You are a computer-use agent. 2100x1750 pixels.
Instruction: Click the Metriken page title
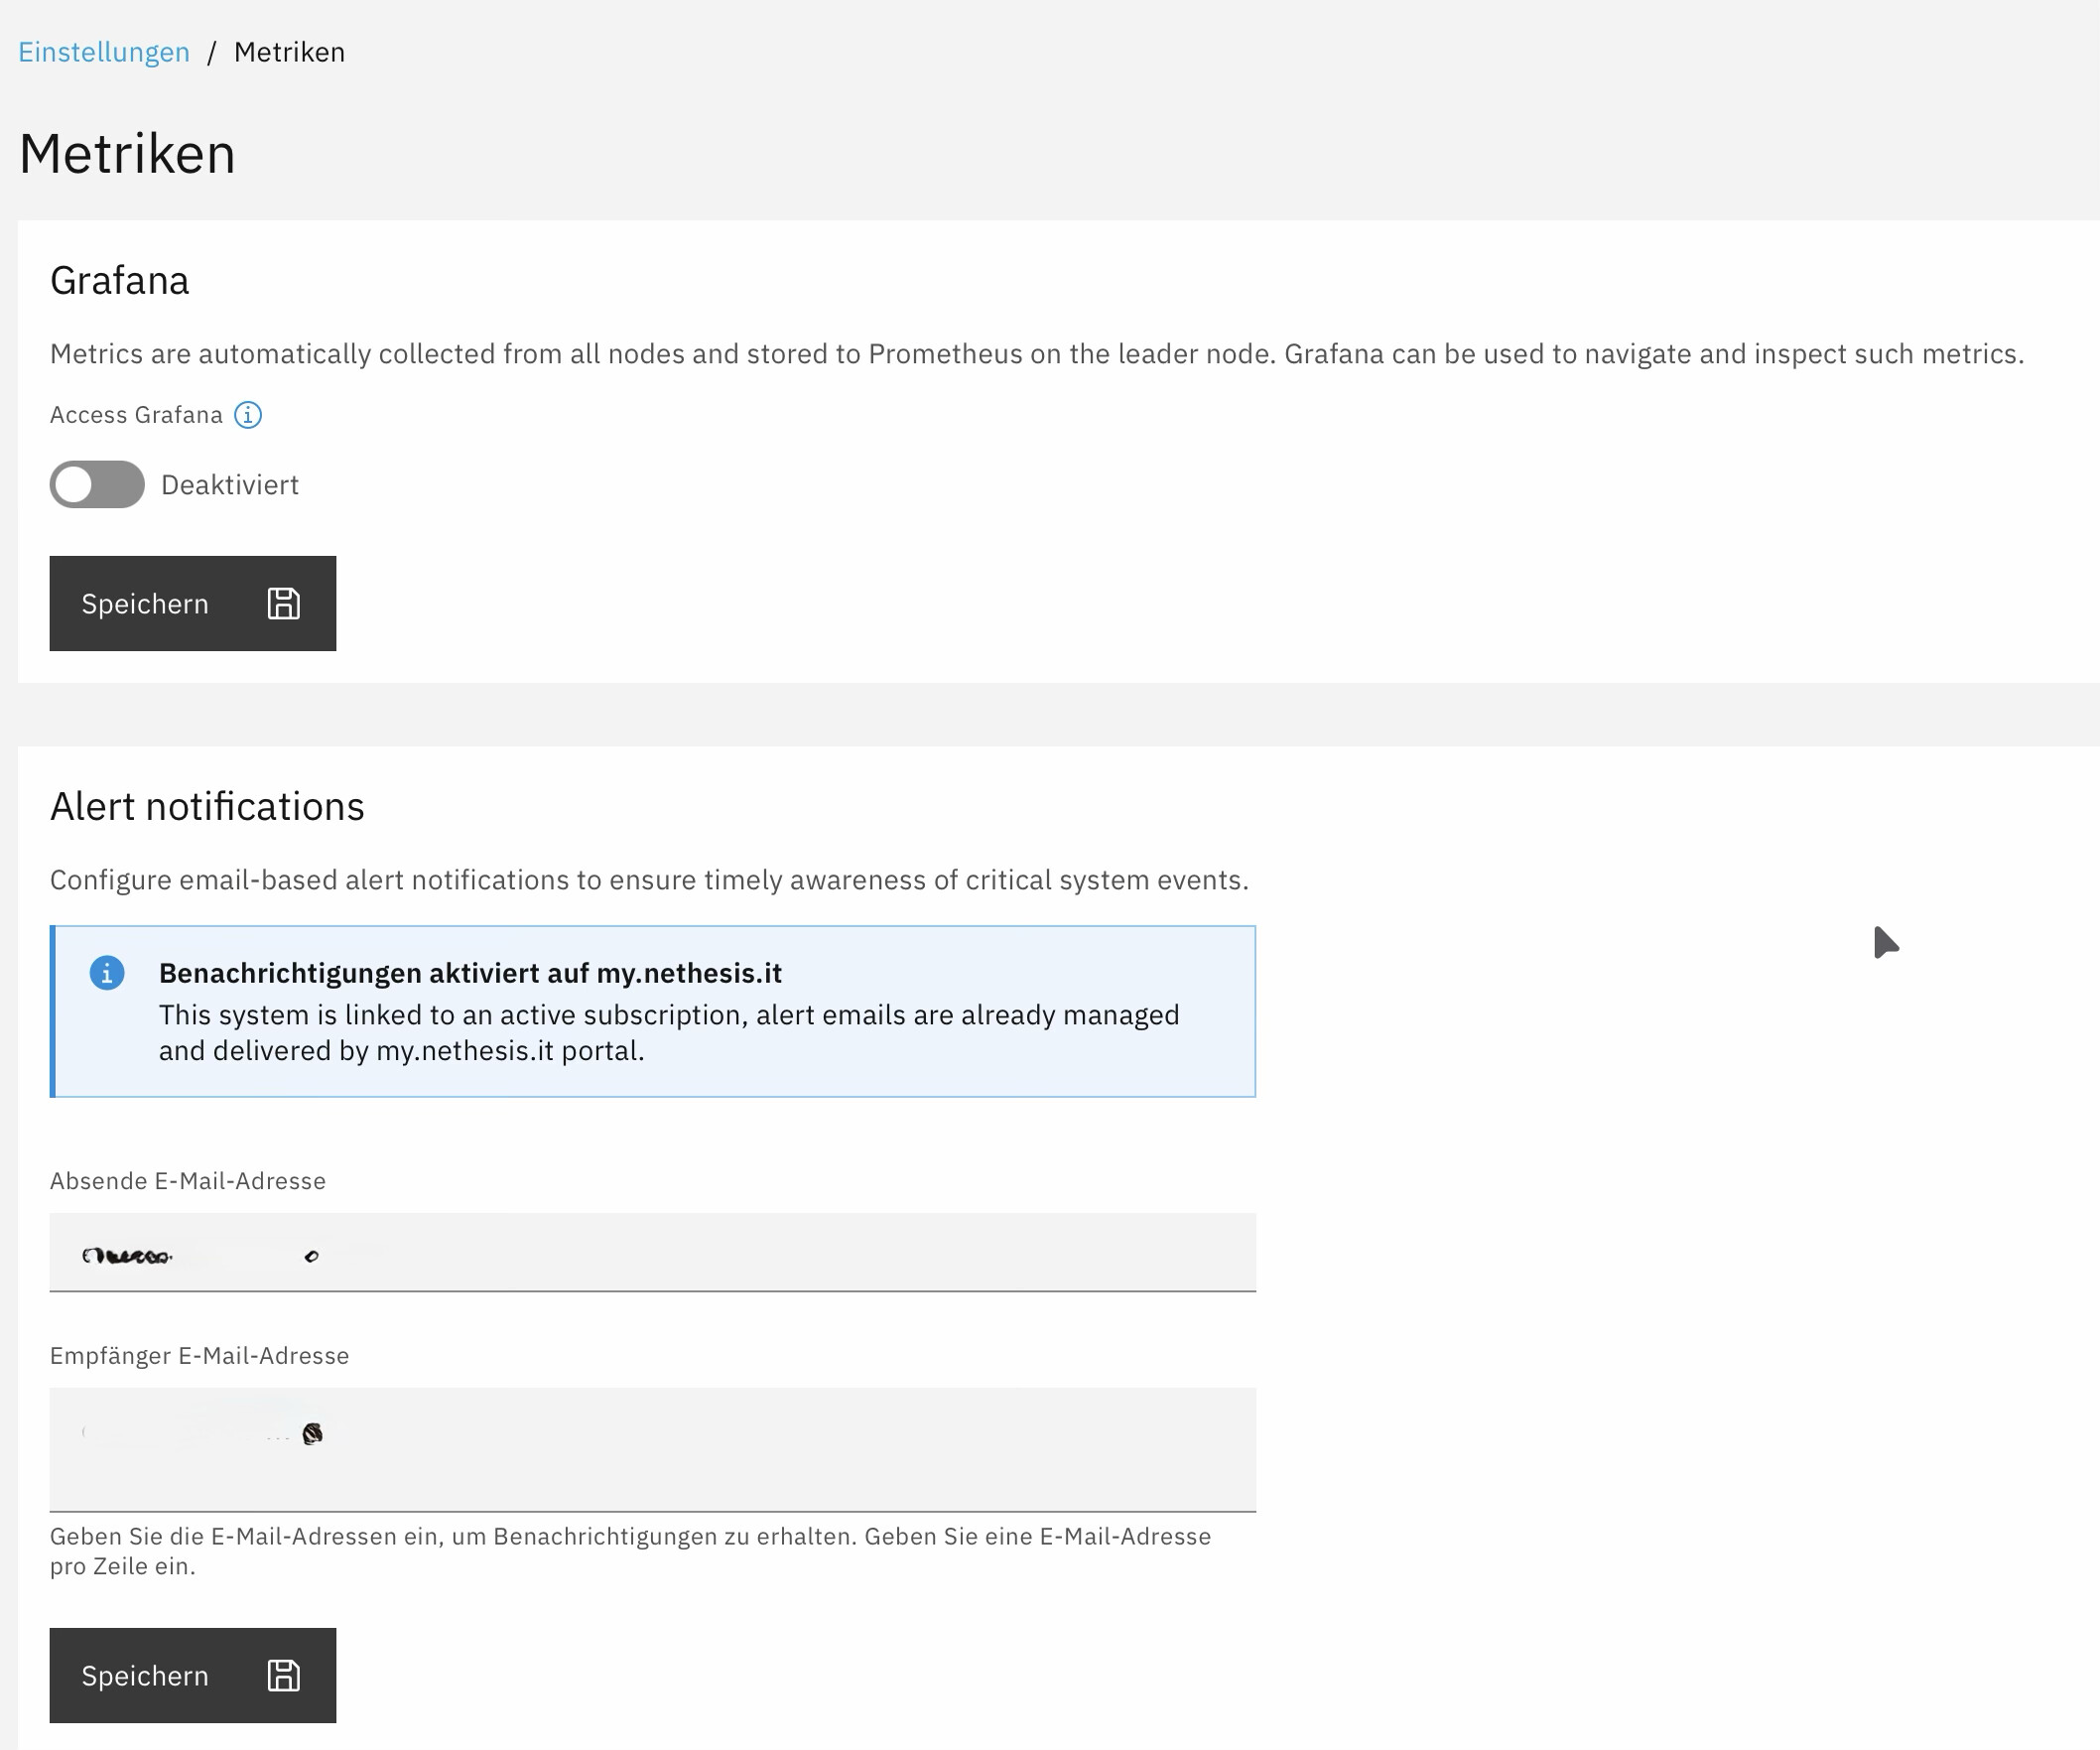(127, 154)
